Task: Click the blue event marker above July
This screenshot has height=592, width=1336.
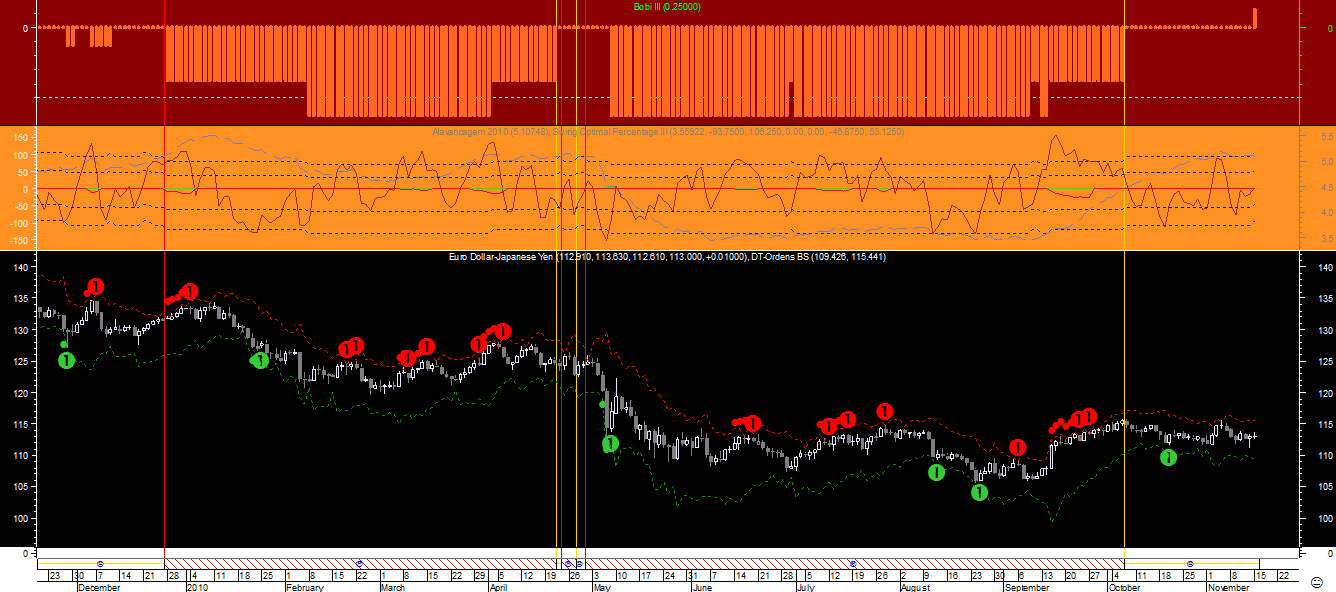Action: tap(853, 565)
